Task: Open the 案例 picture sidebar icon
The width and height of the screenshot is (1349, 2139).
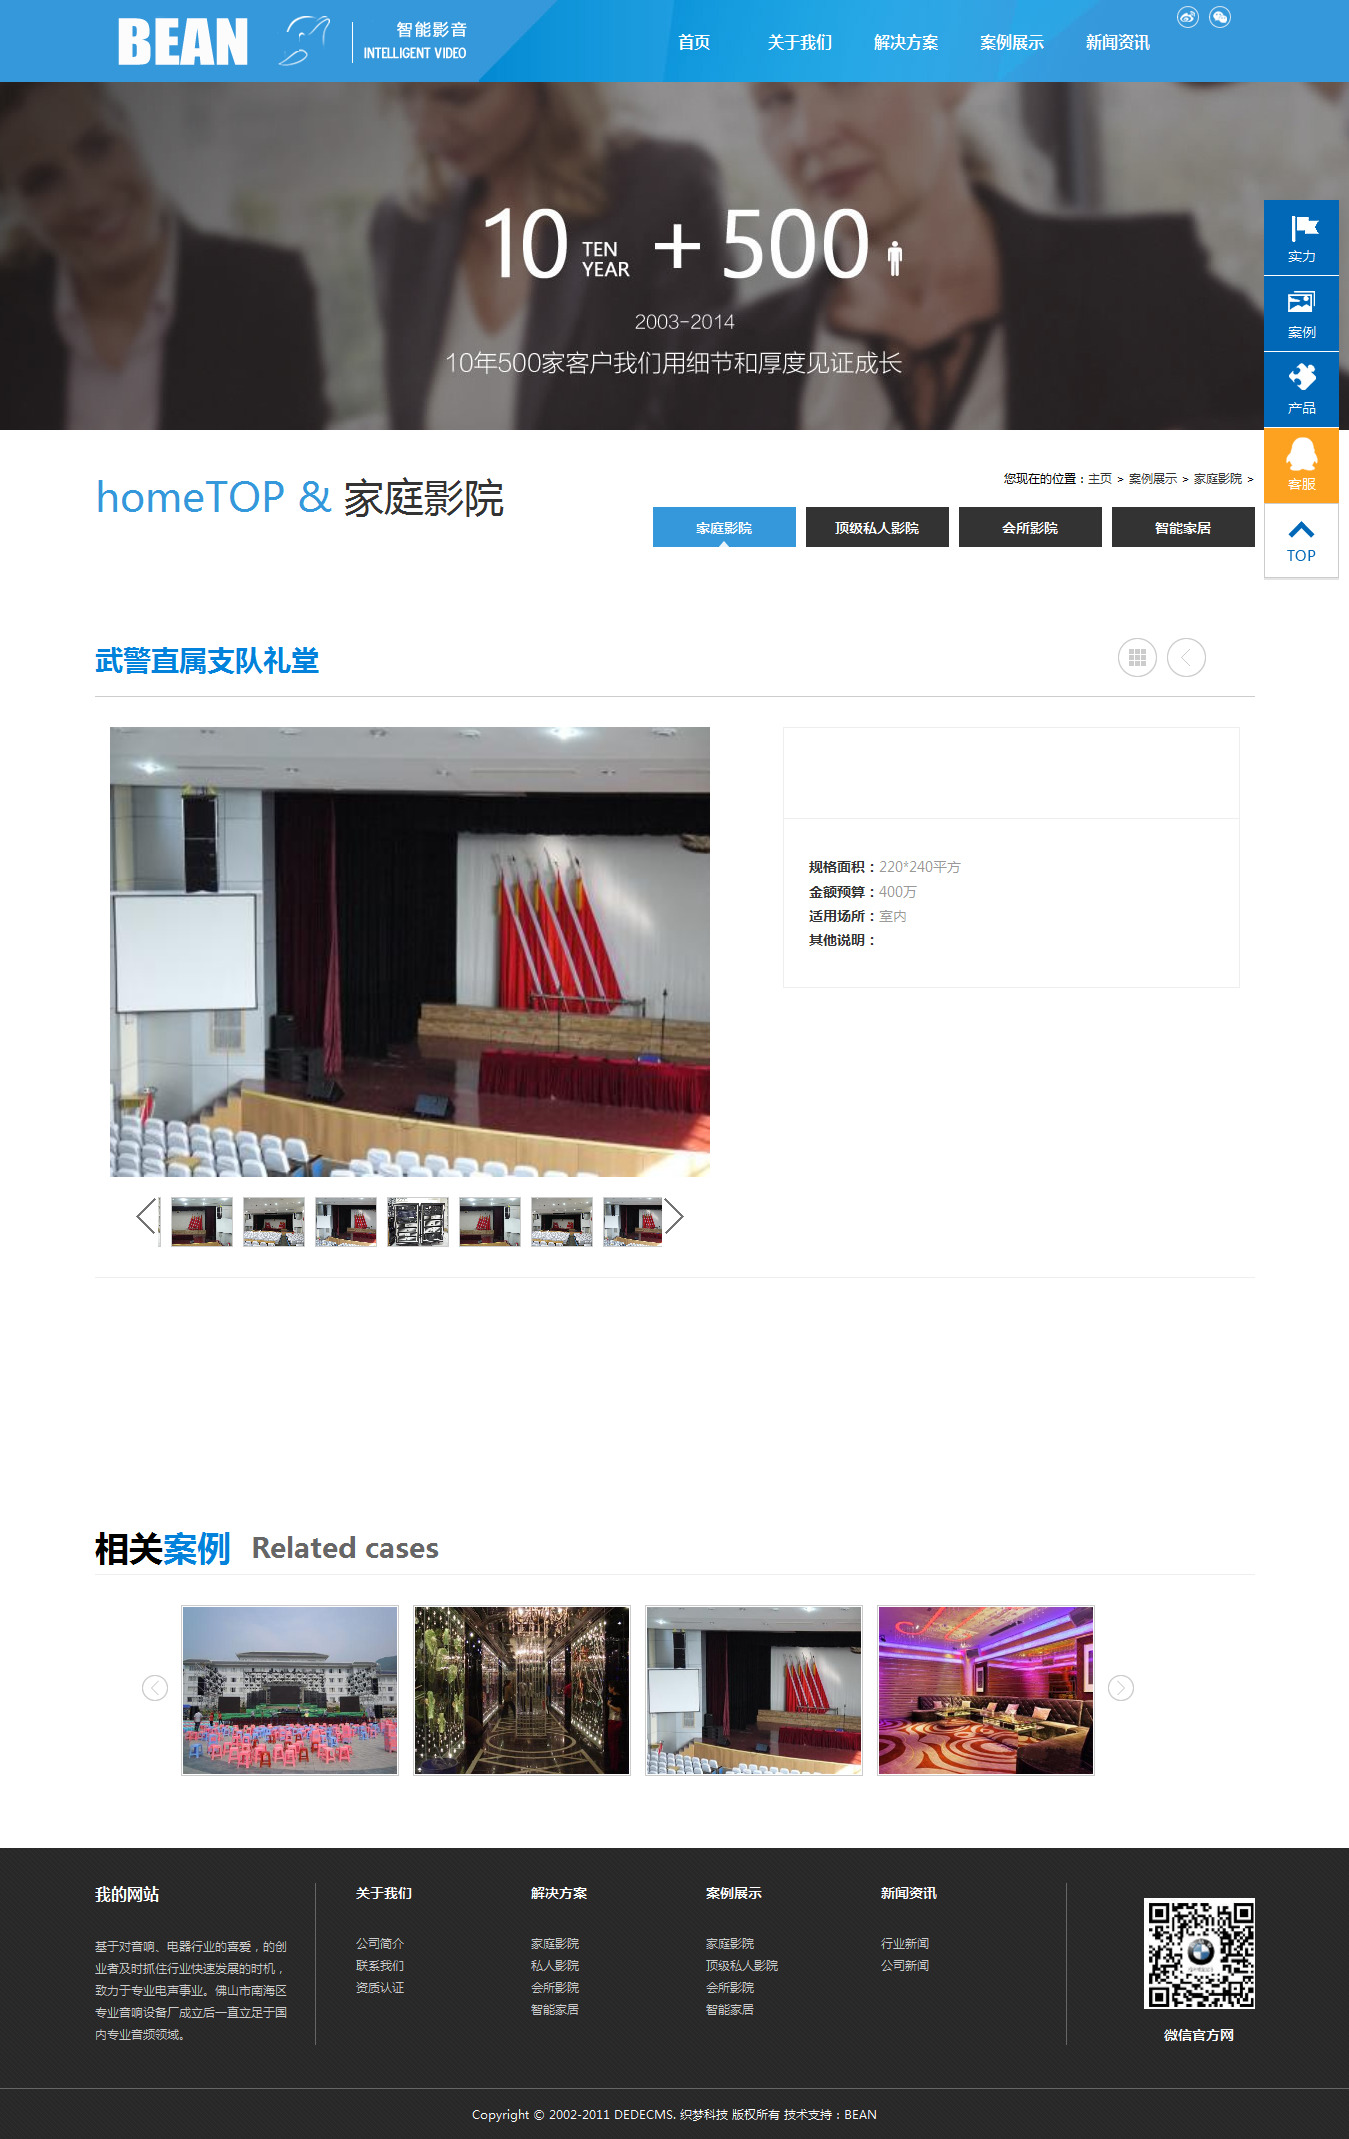Action: click(1301, 314)
